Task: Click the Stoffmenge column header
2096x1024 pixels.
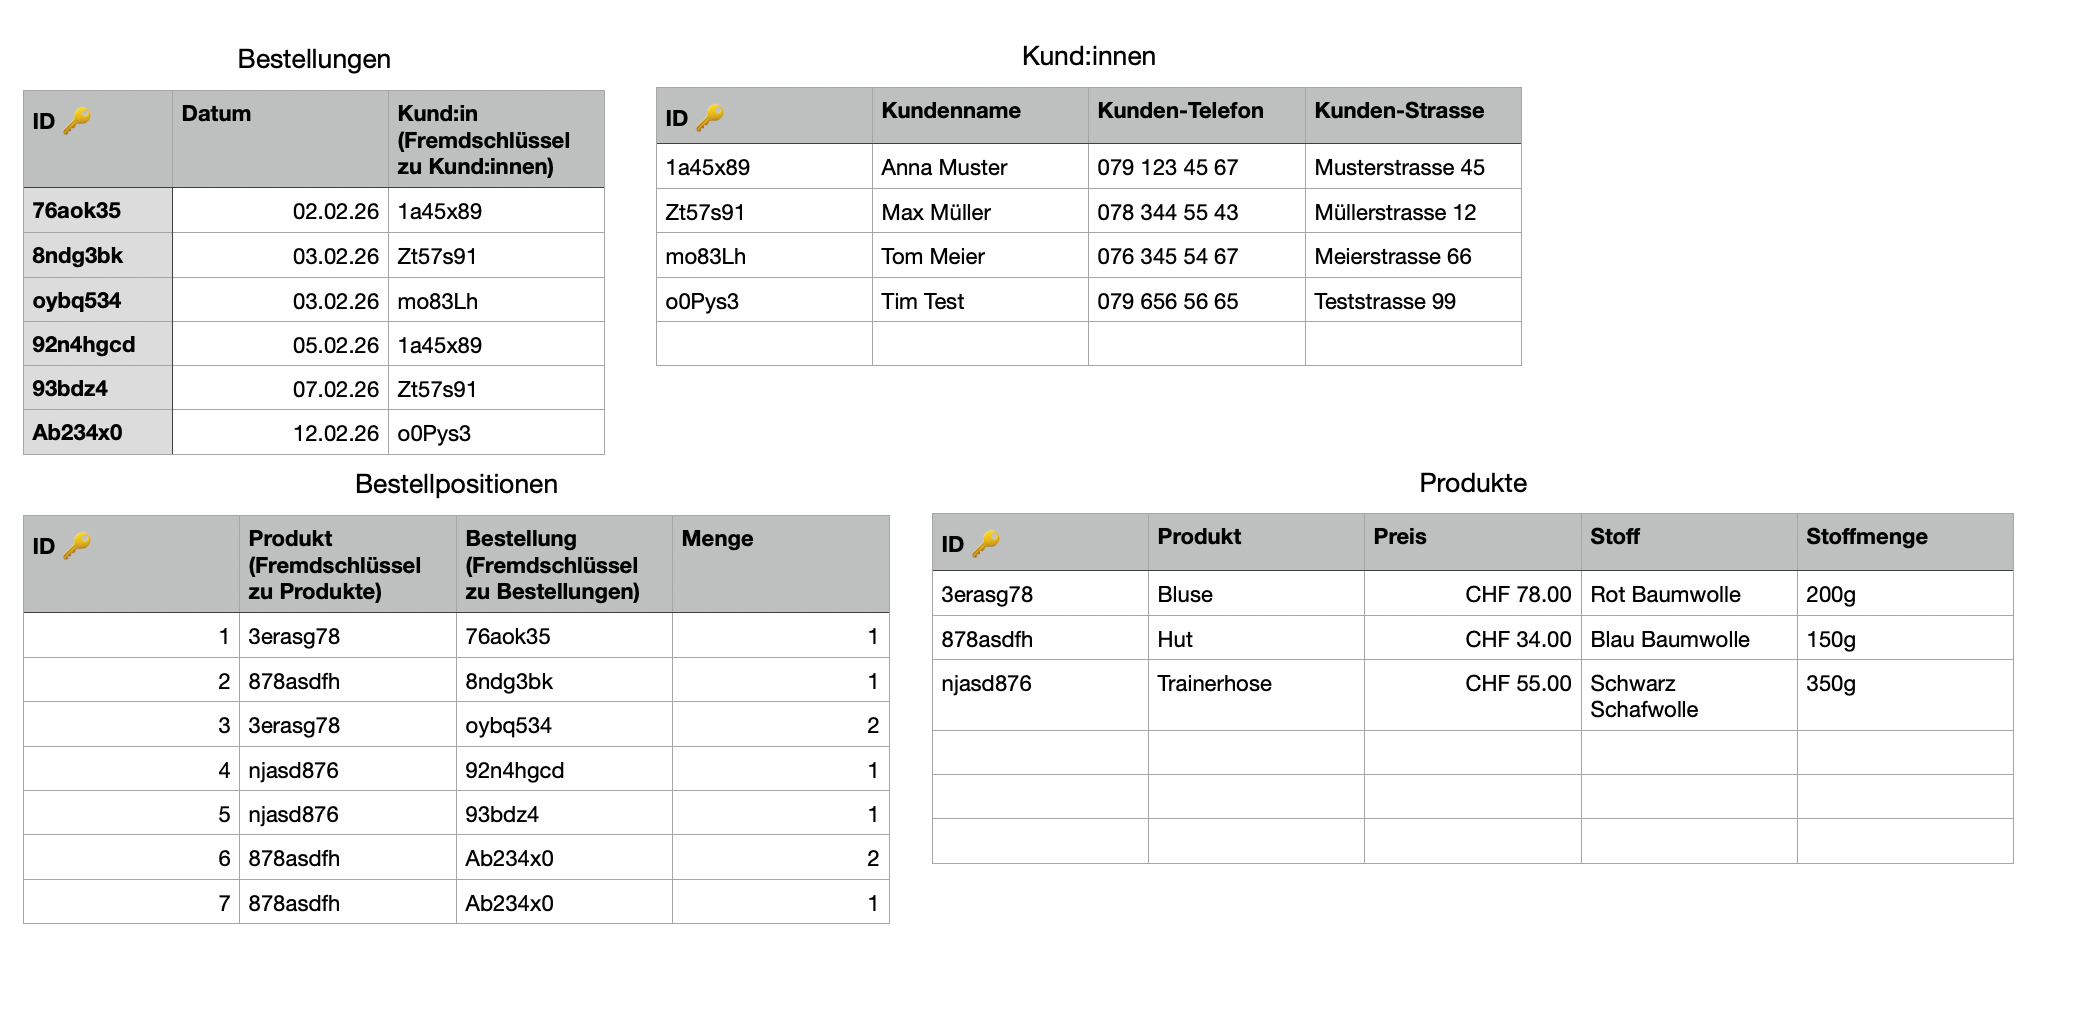Action: (1866, 537)
